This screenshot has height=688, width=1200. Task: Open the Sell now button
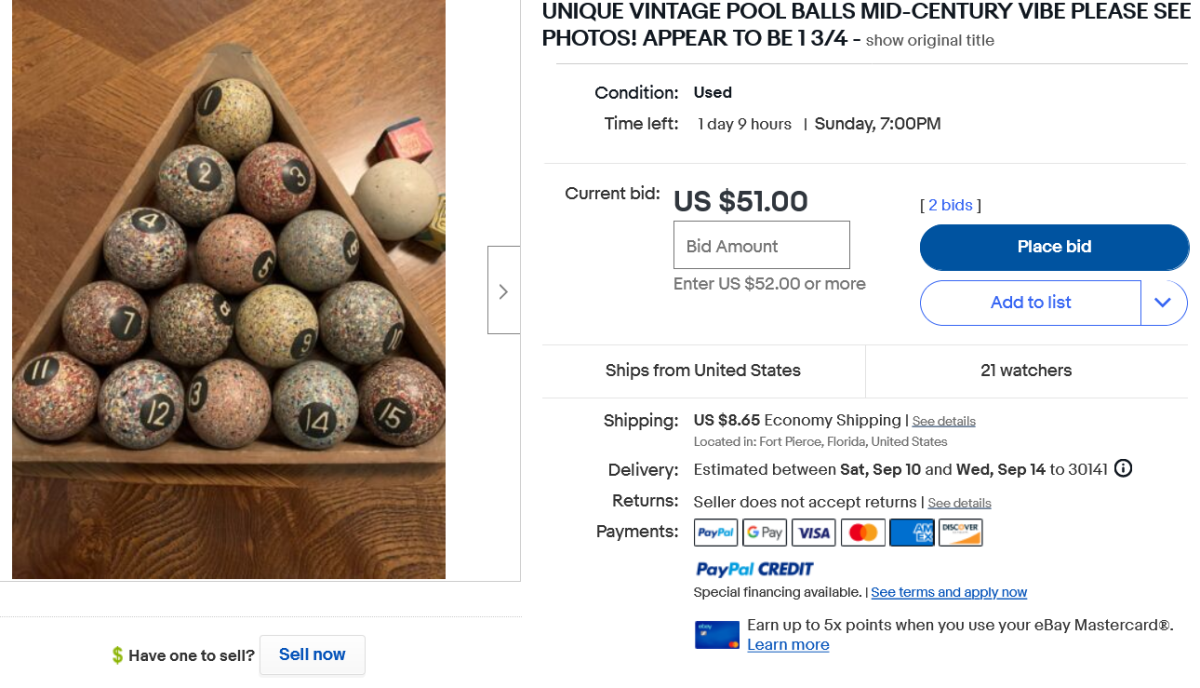(x=312, y=655)
